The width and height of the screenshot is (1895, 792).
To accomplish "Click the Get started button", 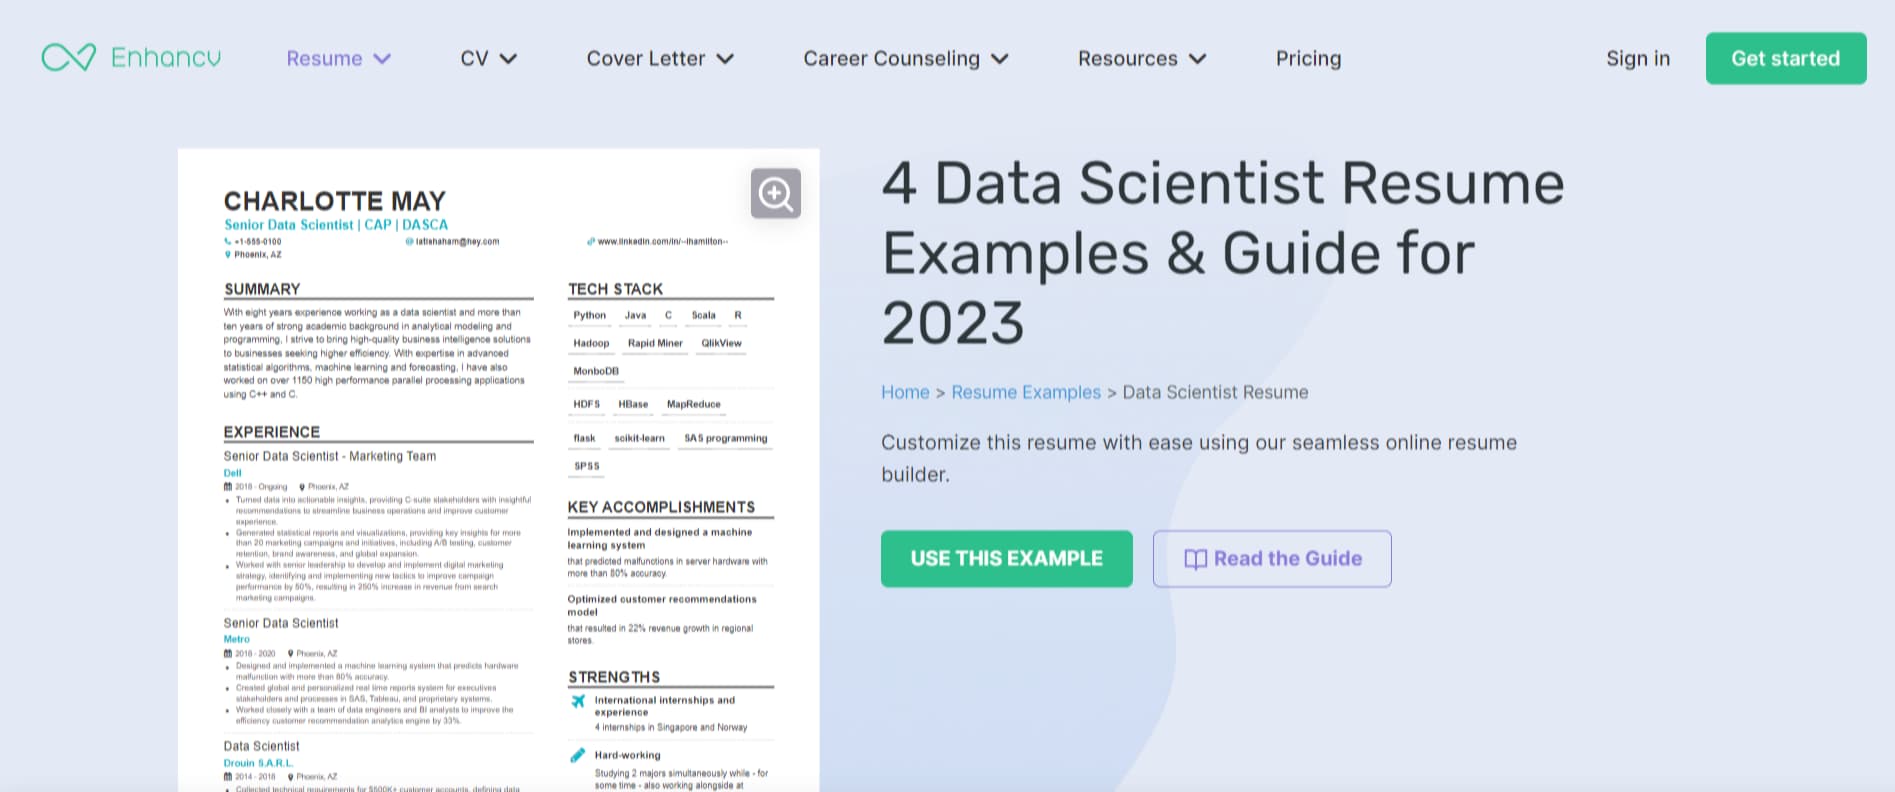I will pyautogui.click(x=1786, y=58).
